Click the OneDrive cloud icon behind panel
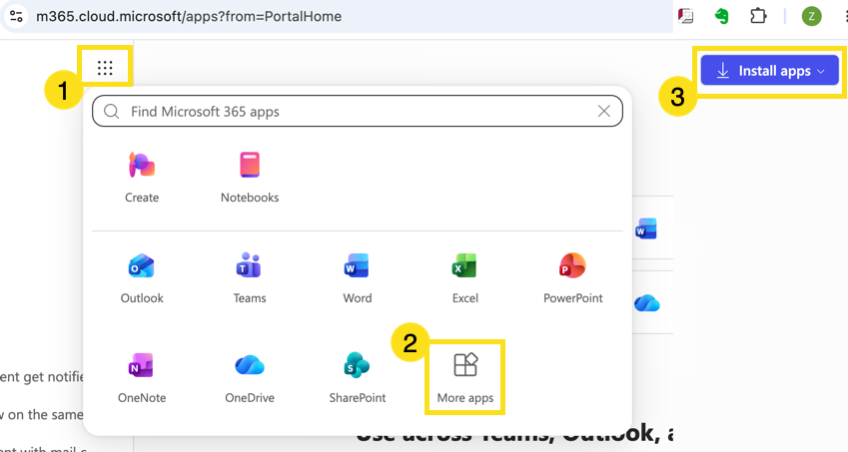Viewport: 848px width, 452px height. [647, 303]
